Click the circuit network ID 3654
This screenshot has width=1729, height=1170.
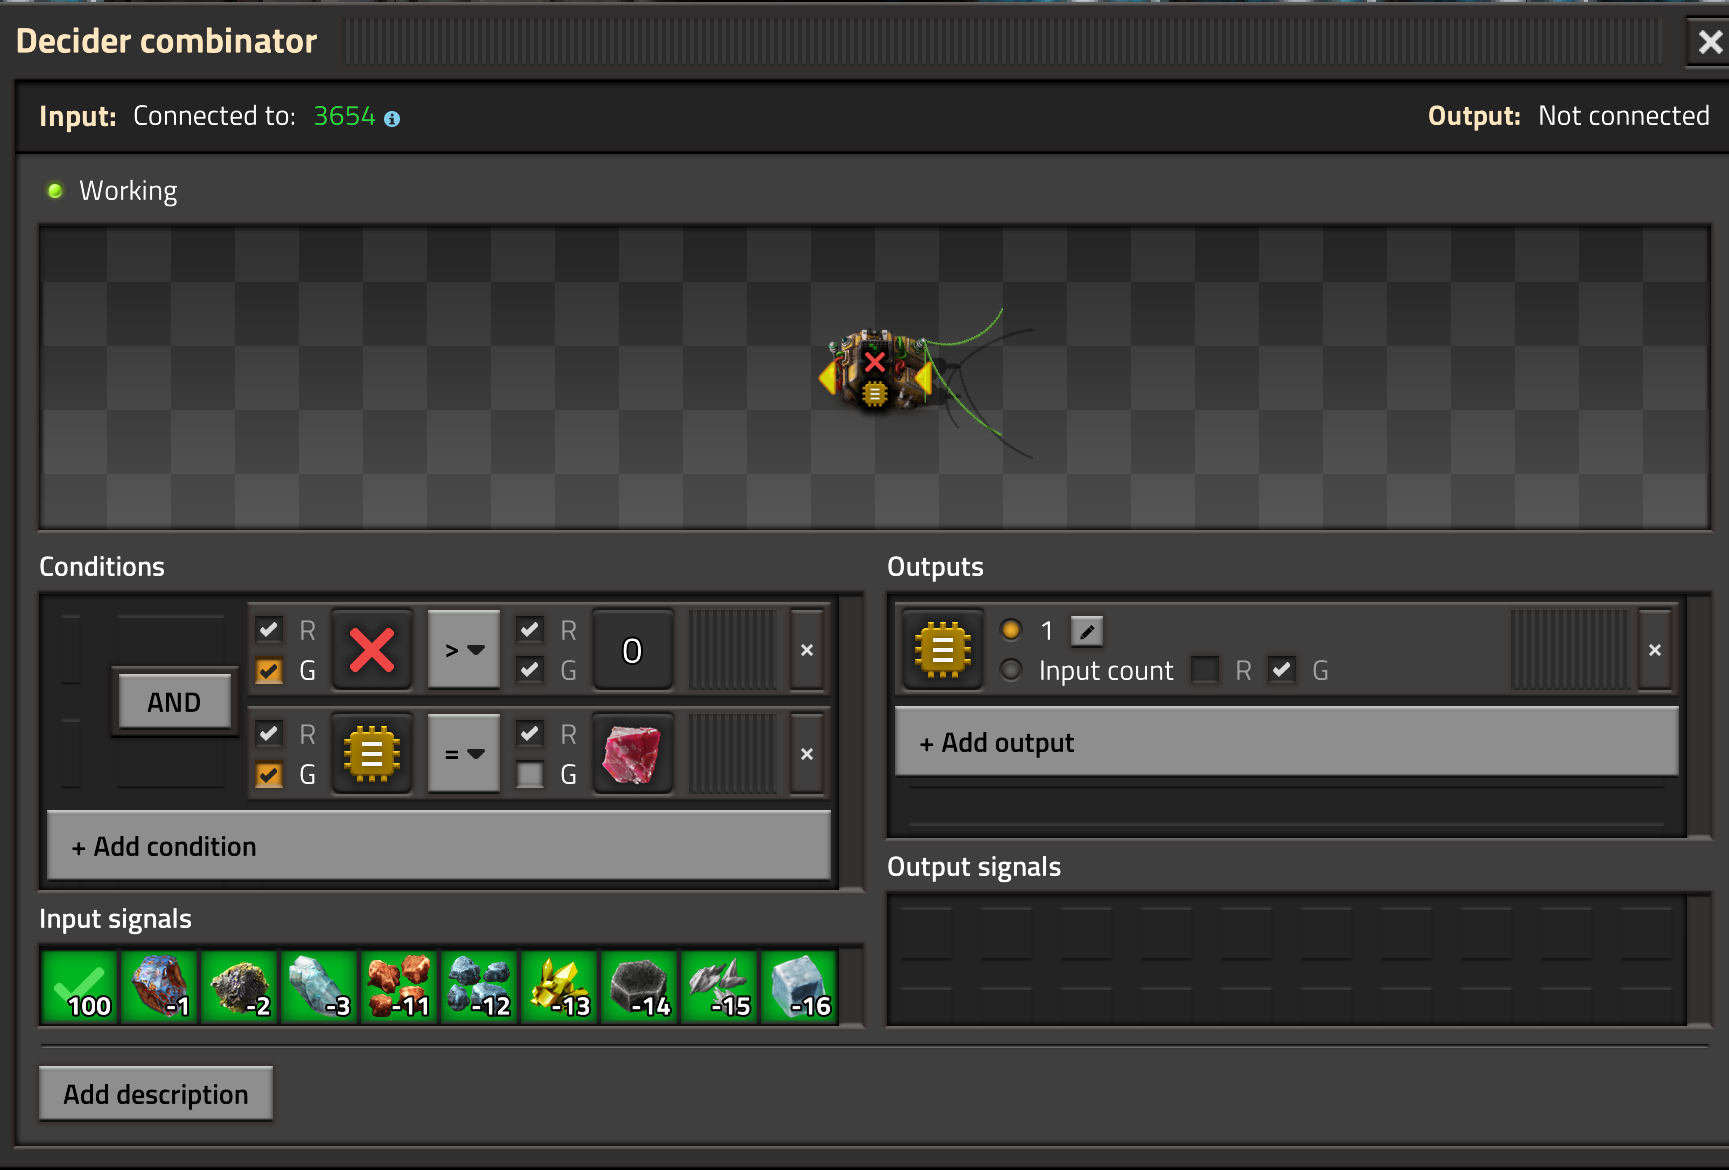pyautogui.click(x=344, y=117)
